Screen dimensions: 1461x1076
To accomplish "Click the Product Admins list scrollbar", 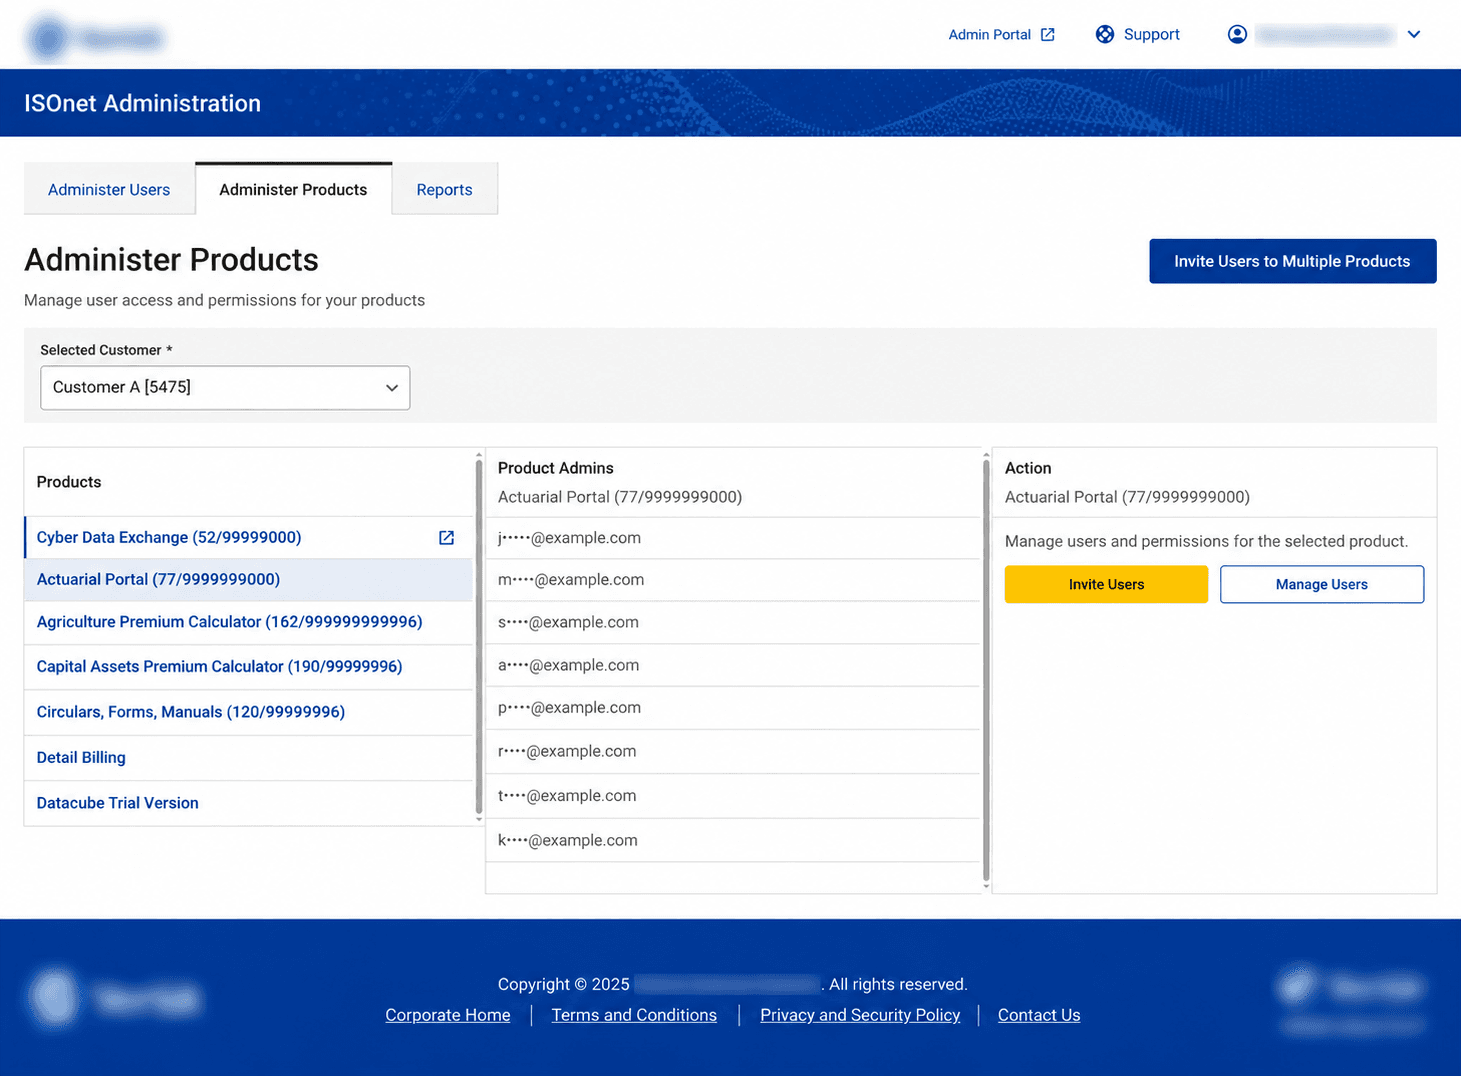I will pyautogui.click(x=986, y=668).
